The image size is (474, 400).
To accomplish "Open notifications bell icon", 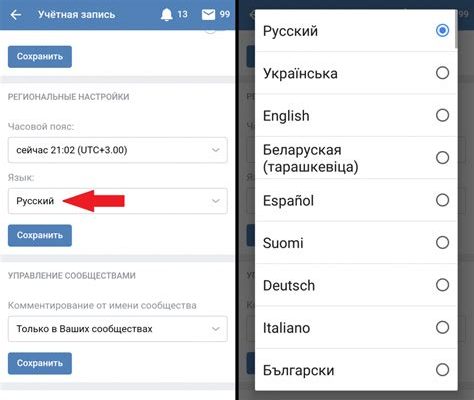I will 167,15.
